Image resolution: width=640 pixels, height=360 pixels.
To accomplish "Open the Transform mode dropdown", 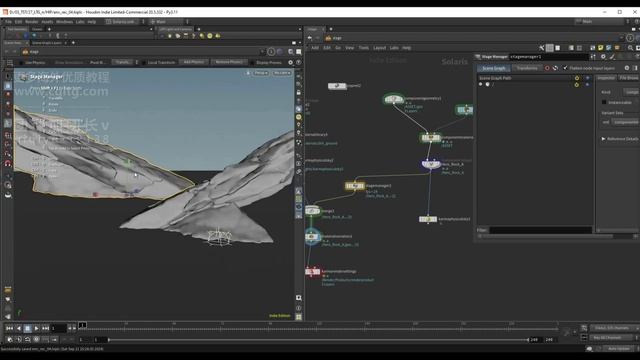I will [x=124, y=62].
